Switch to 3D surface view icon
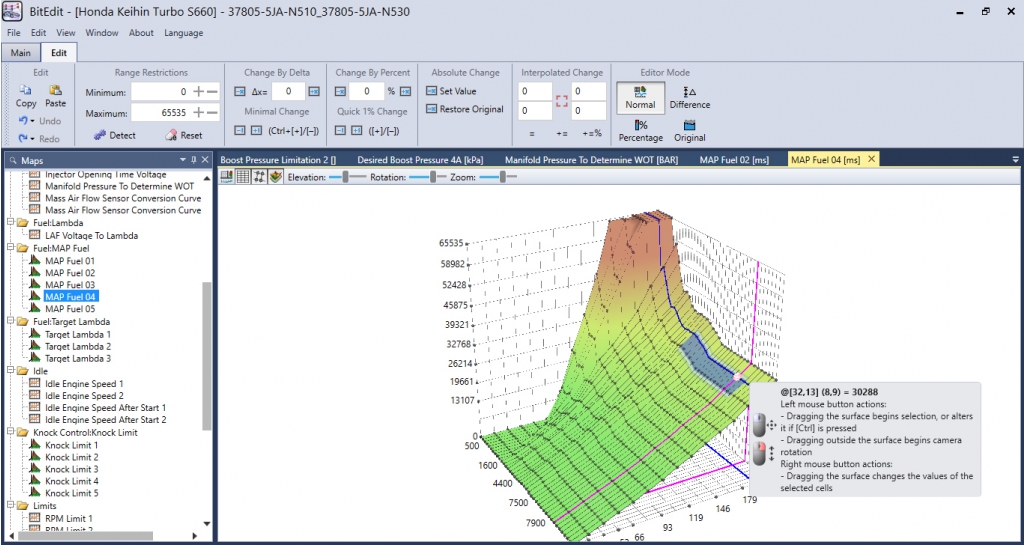Screen dimensions: 1024x545 (275, 176)
